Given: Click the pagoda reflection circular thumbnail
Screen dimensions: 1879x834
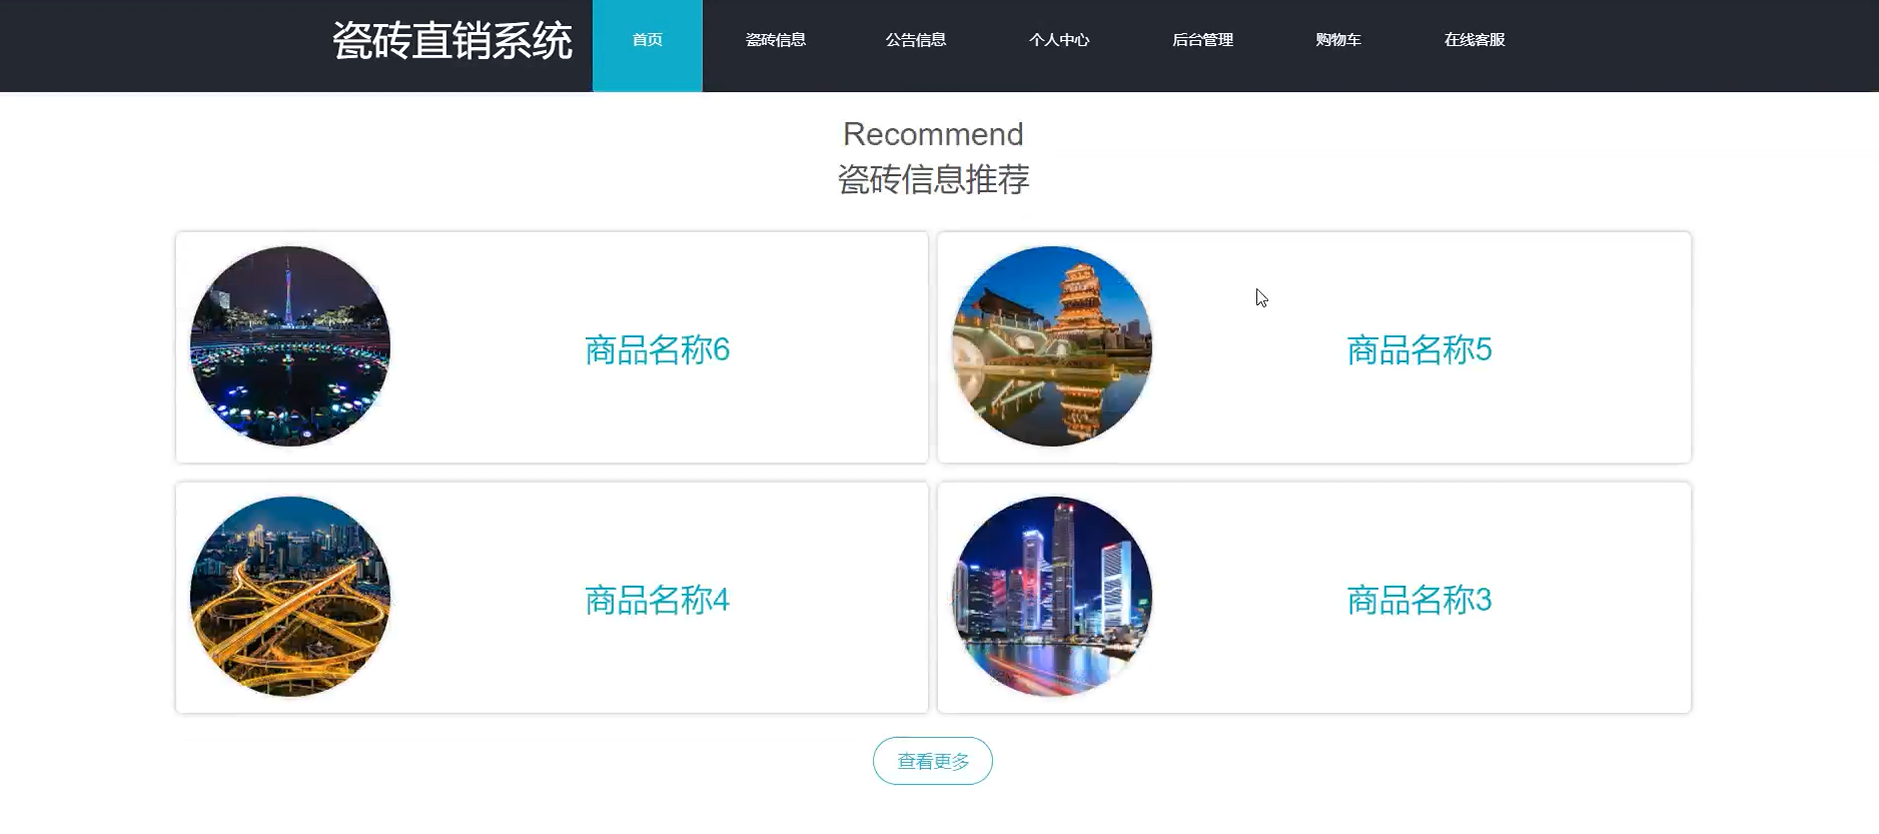Looking at the screenshot, I should [x=1052, y=346].
